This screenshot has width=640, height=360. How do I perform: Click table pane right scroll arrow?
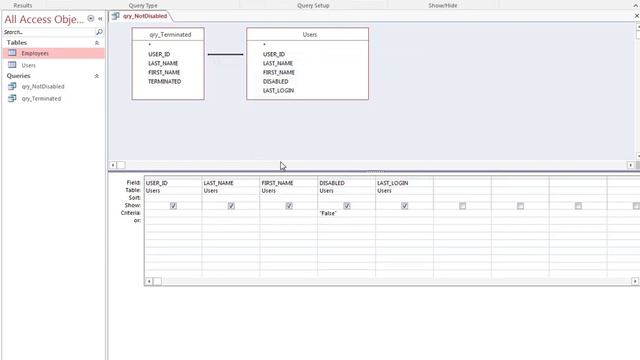click(631, 165)
